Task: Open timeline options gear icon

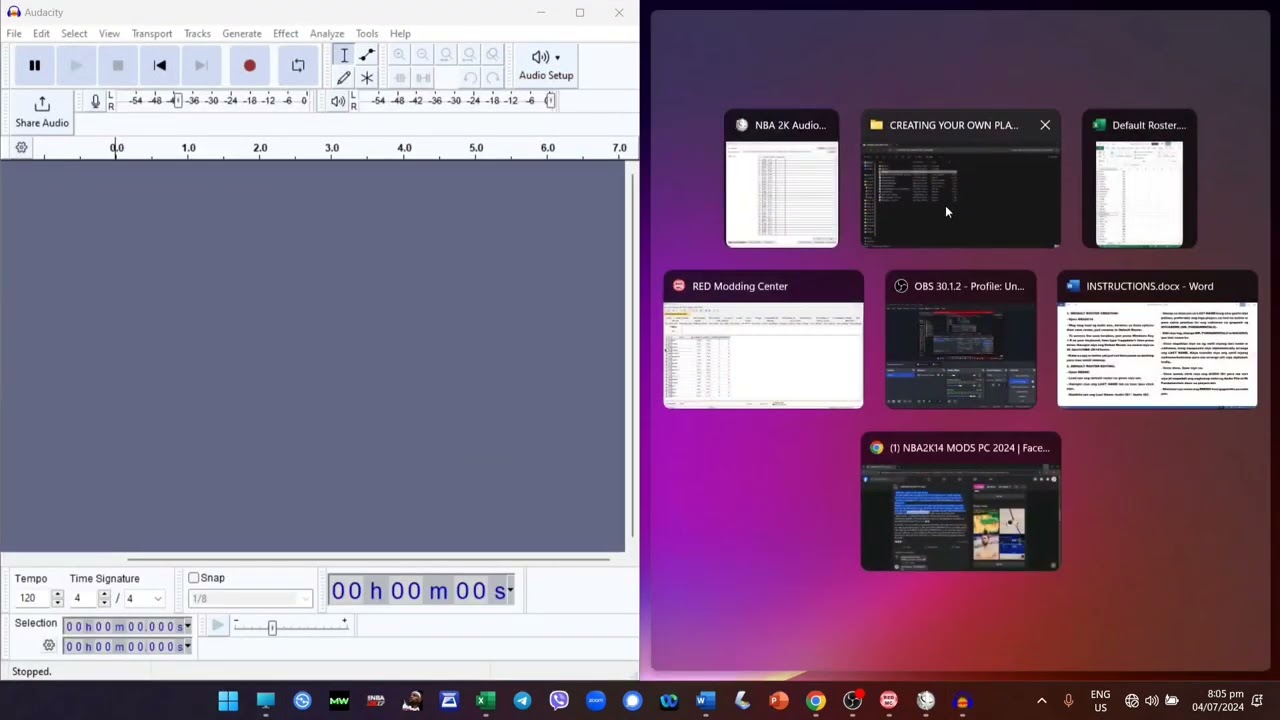Action: click(x=21, y=148)
